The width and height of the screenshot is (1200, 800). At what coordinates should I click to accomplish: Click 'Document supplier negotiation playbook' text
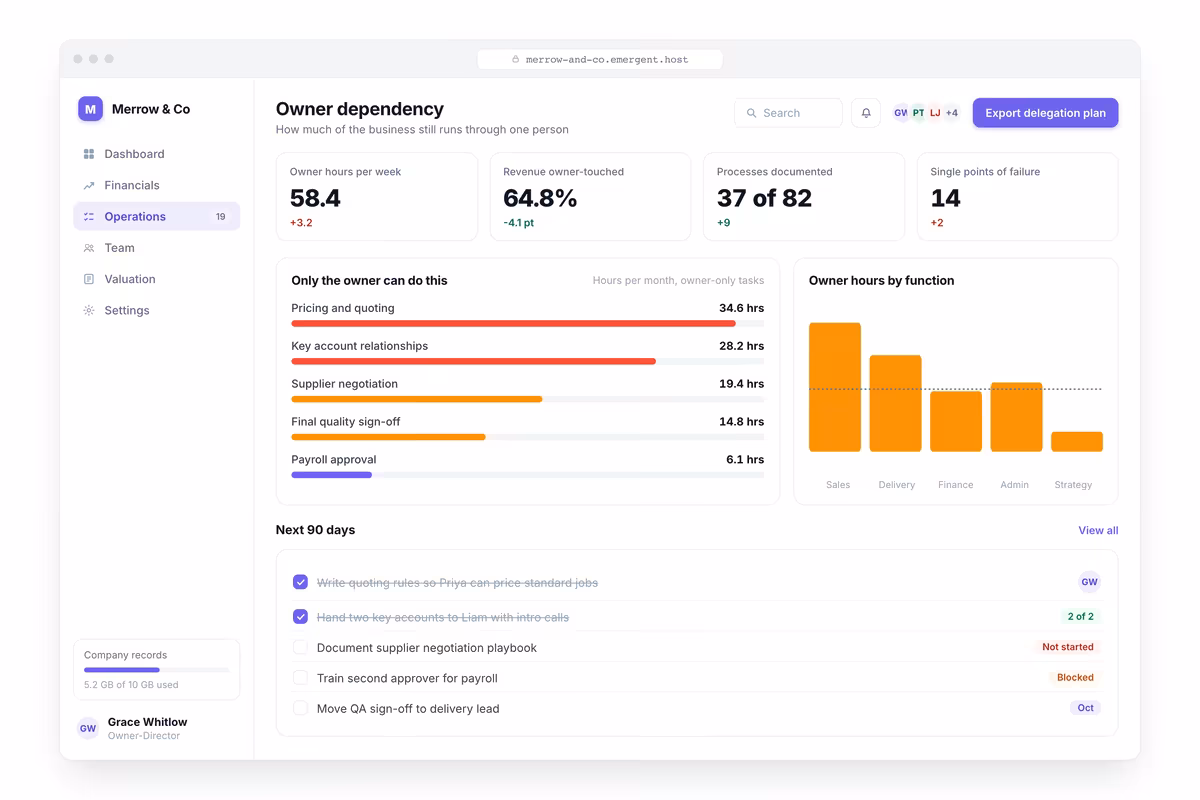point(427,648)
